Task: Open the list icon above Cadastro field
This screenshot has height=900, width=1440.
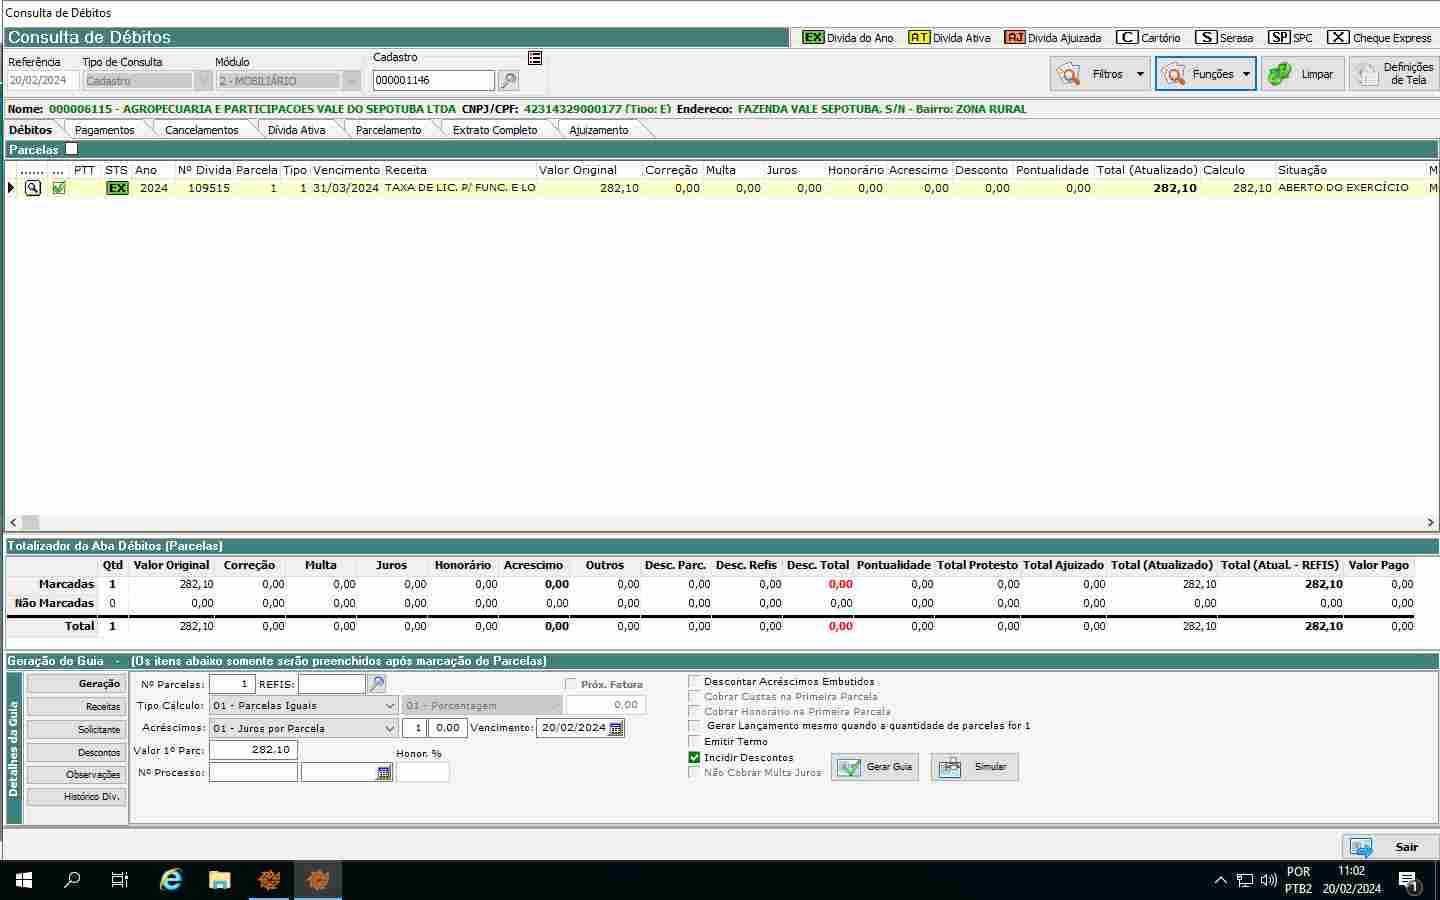Action: click(535, 58)
